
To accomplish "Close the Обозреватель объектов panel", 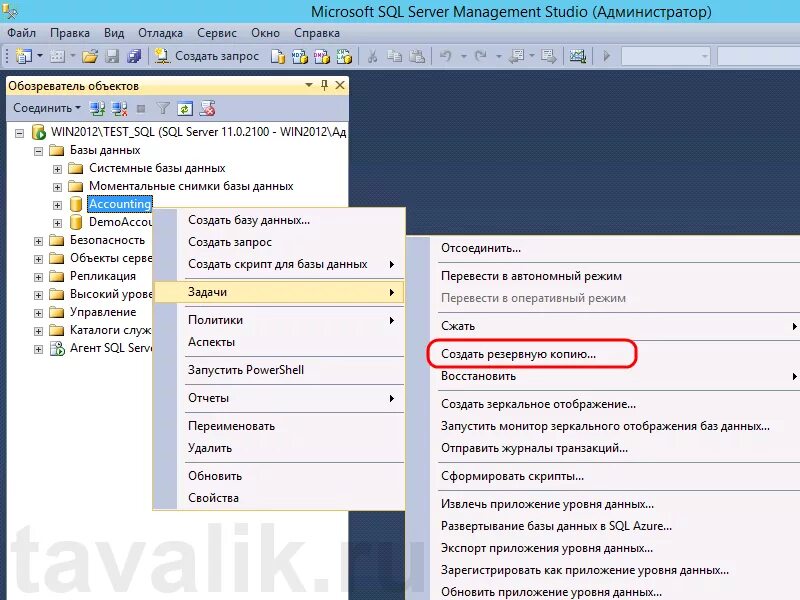I will click(x=340, y=85).
